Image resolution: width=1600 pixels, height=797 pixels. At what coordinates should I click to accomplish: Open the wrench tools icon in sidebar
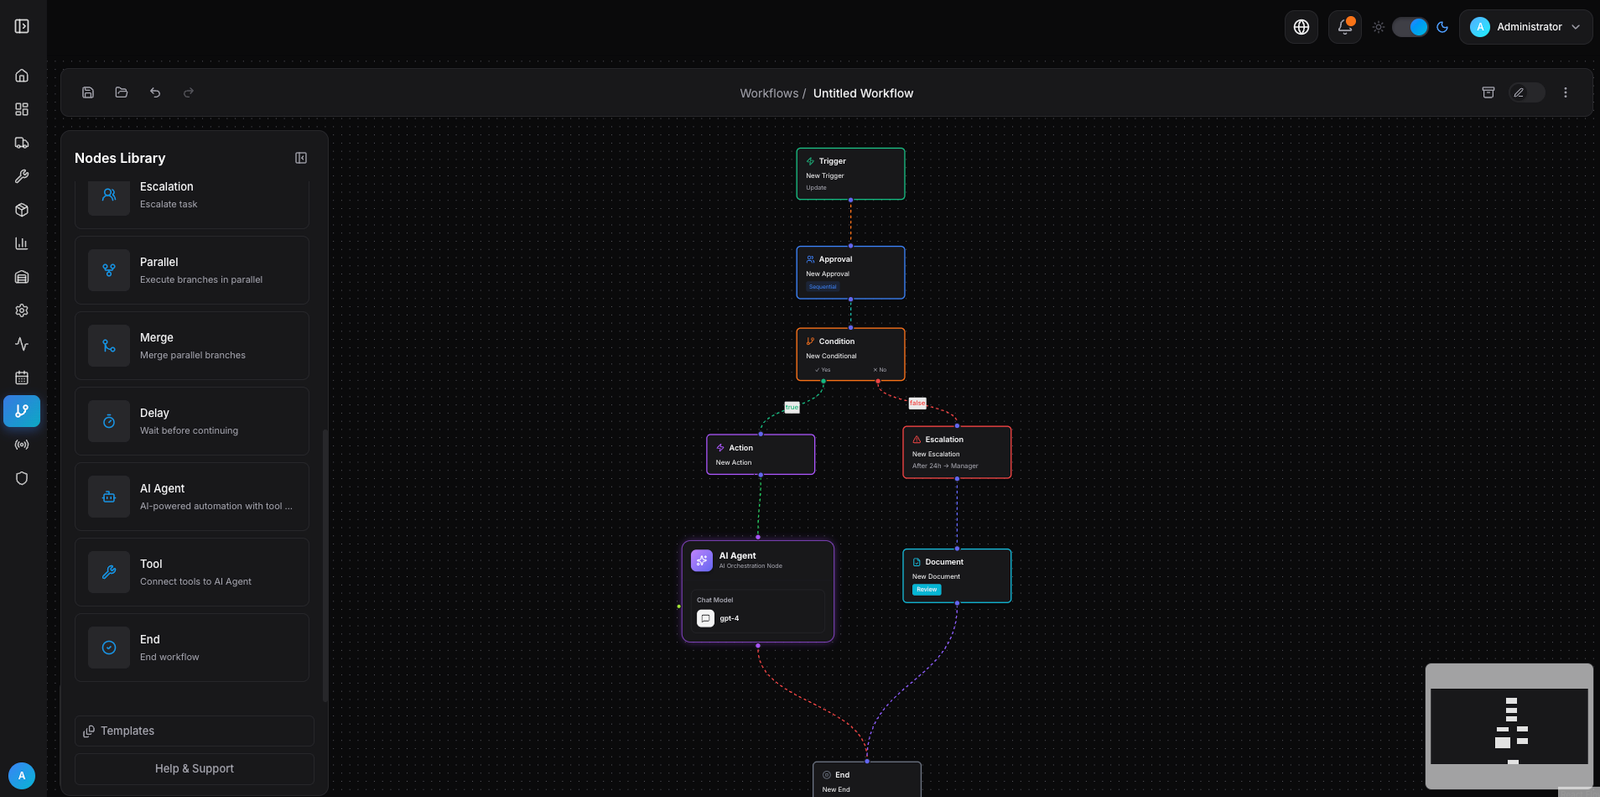22,176
